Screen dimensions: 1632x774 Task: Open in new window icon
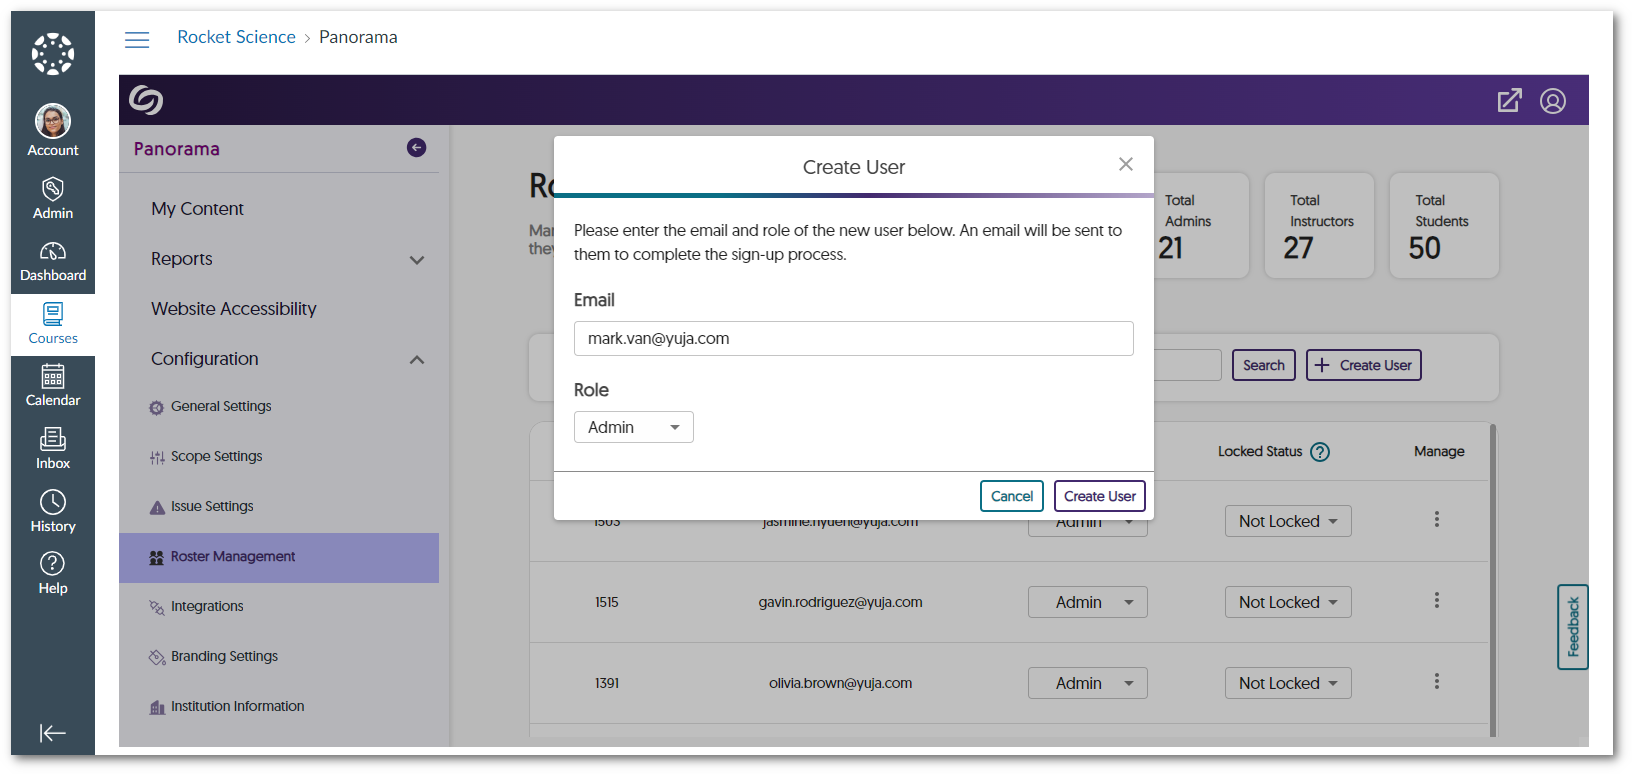1509,101
